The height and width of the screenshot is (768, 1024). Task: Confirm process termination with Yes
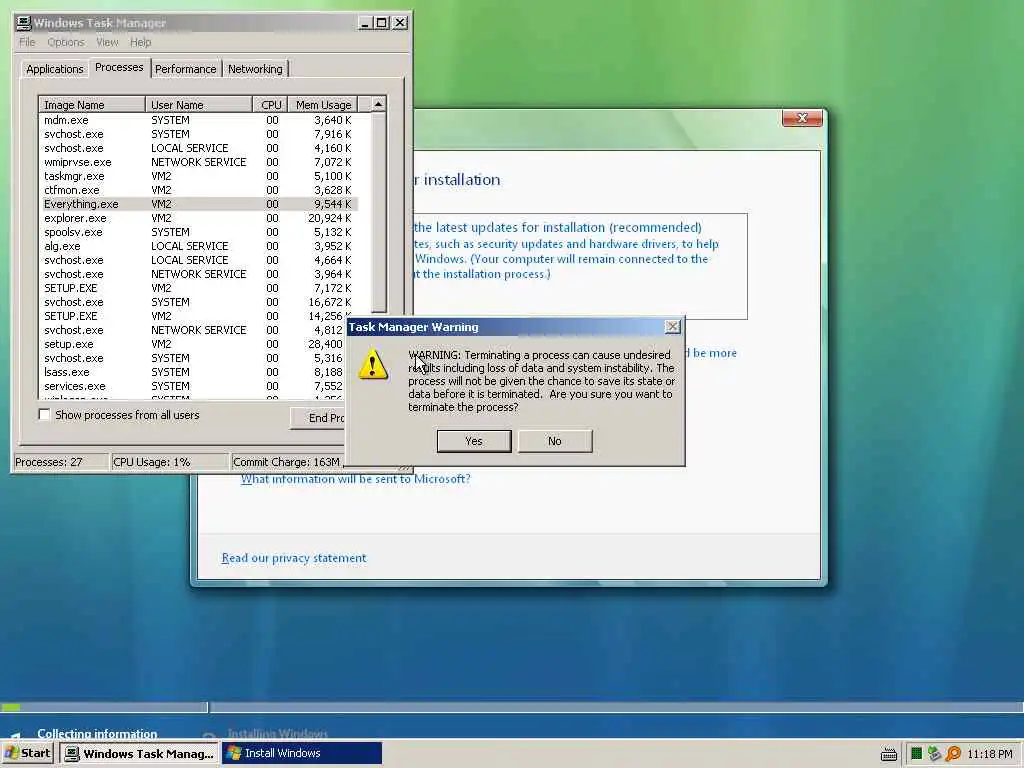click(x=473, y=441)
